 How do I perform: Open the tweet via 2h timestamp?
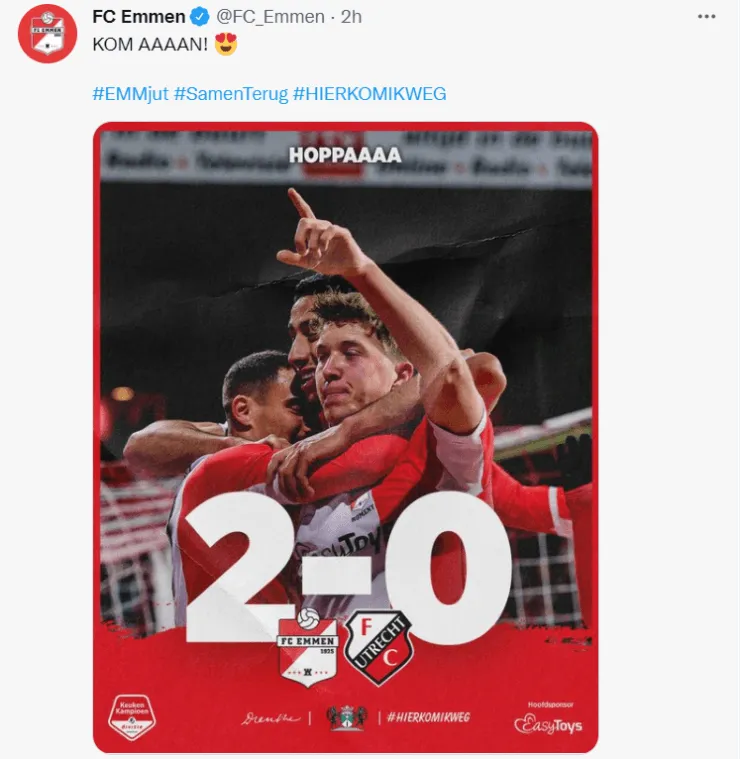click(351, 17)
